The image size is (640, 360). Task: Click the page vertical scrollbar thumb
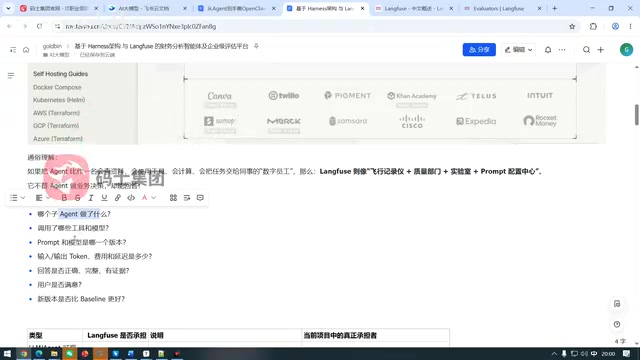tap(636, 115)
